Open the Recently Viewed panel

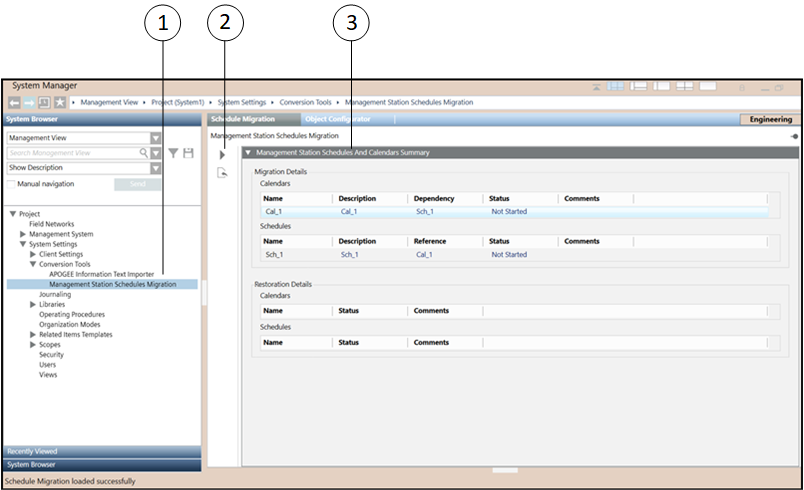(102, 451)
